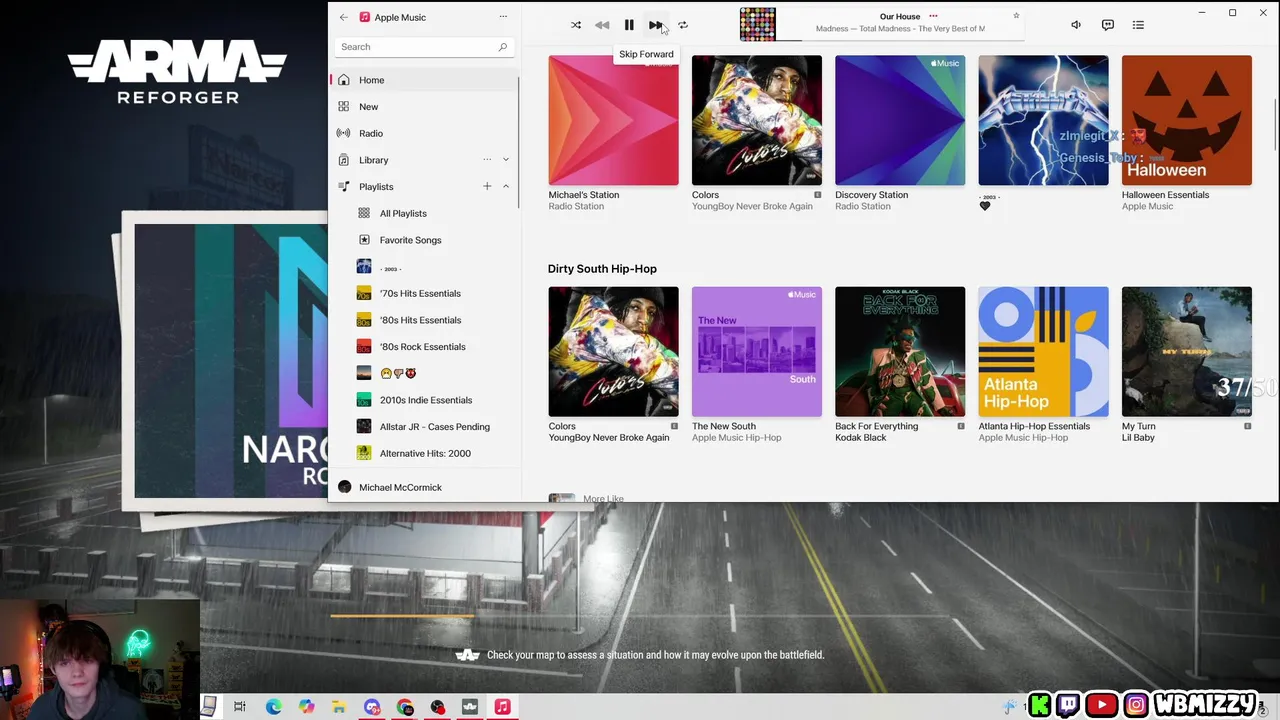Click the Kodak Black artist link

tap(861, 438)
